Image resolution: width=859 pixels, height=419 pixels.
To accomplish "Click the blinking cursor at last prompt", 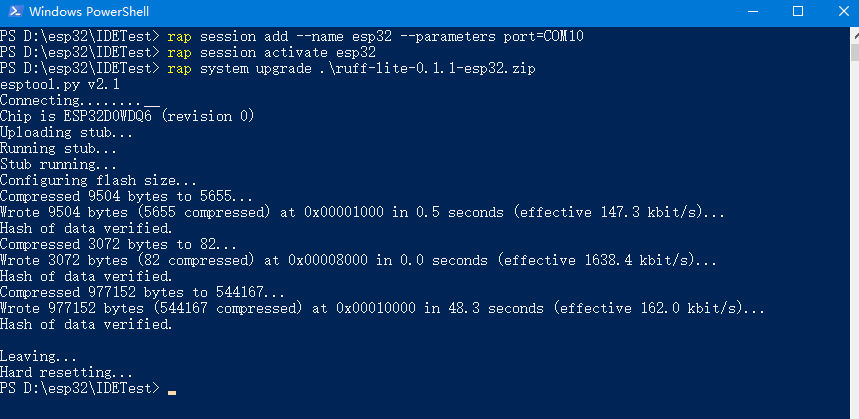I will pos(172,388).
